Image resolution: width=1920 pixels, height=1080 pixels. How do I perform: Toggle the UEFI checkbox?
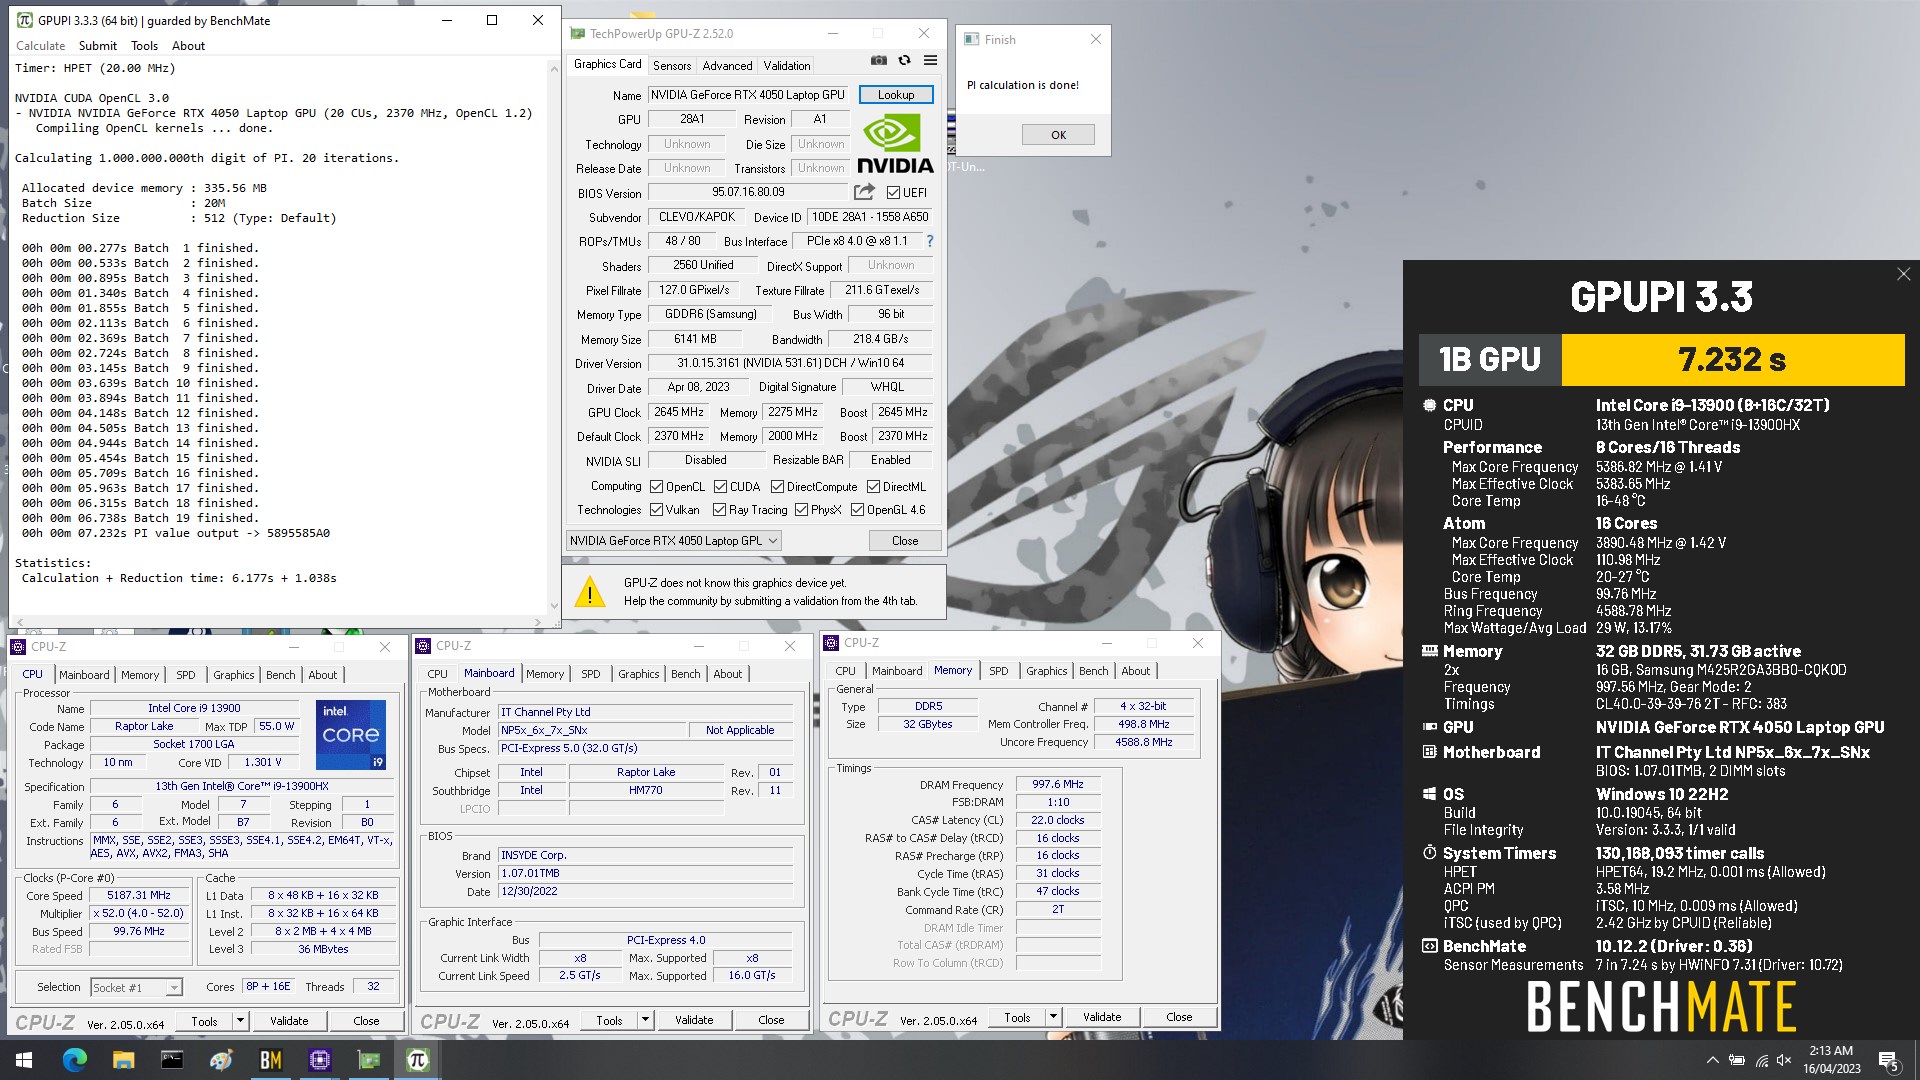click(x=893, y=193)
